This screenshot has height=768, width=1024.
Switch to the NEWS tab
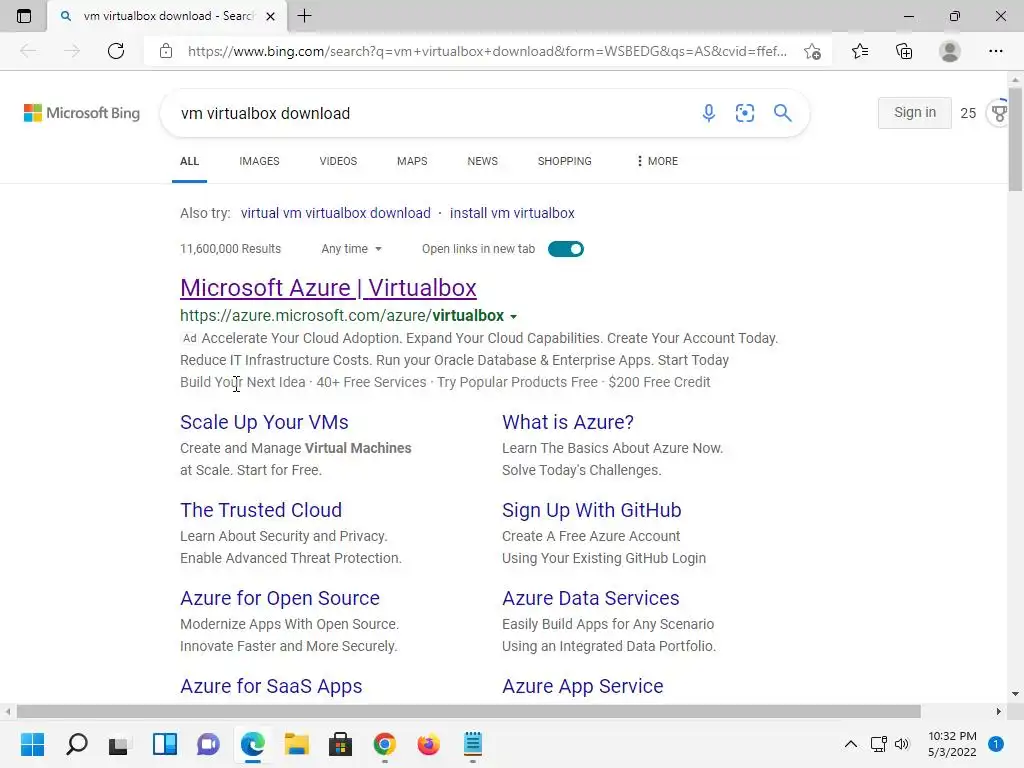pyautogui.click(x=483, y=161)
